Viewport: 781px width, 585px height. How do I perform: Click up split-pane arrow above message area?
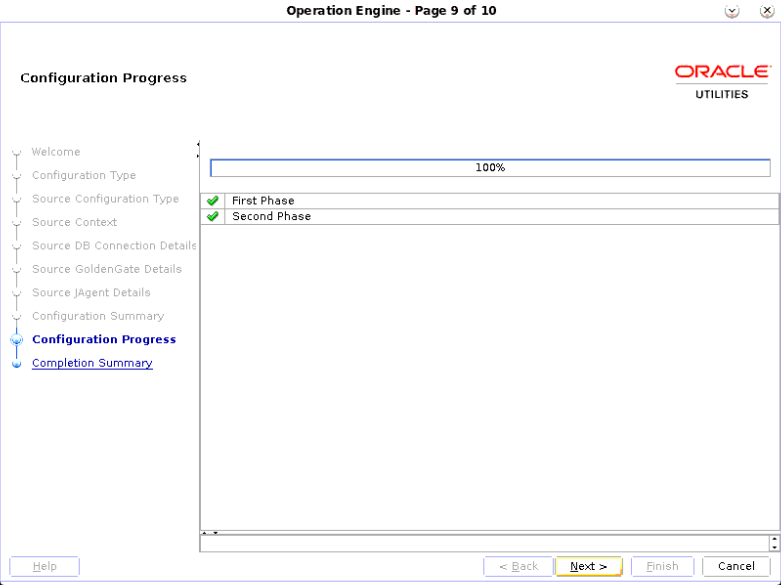tap(204, 533)
